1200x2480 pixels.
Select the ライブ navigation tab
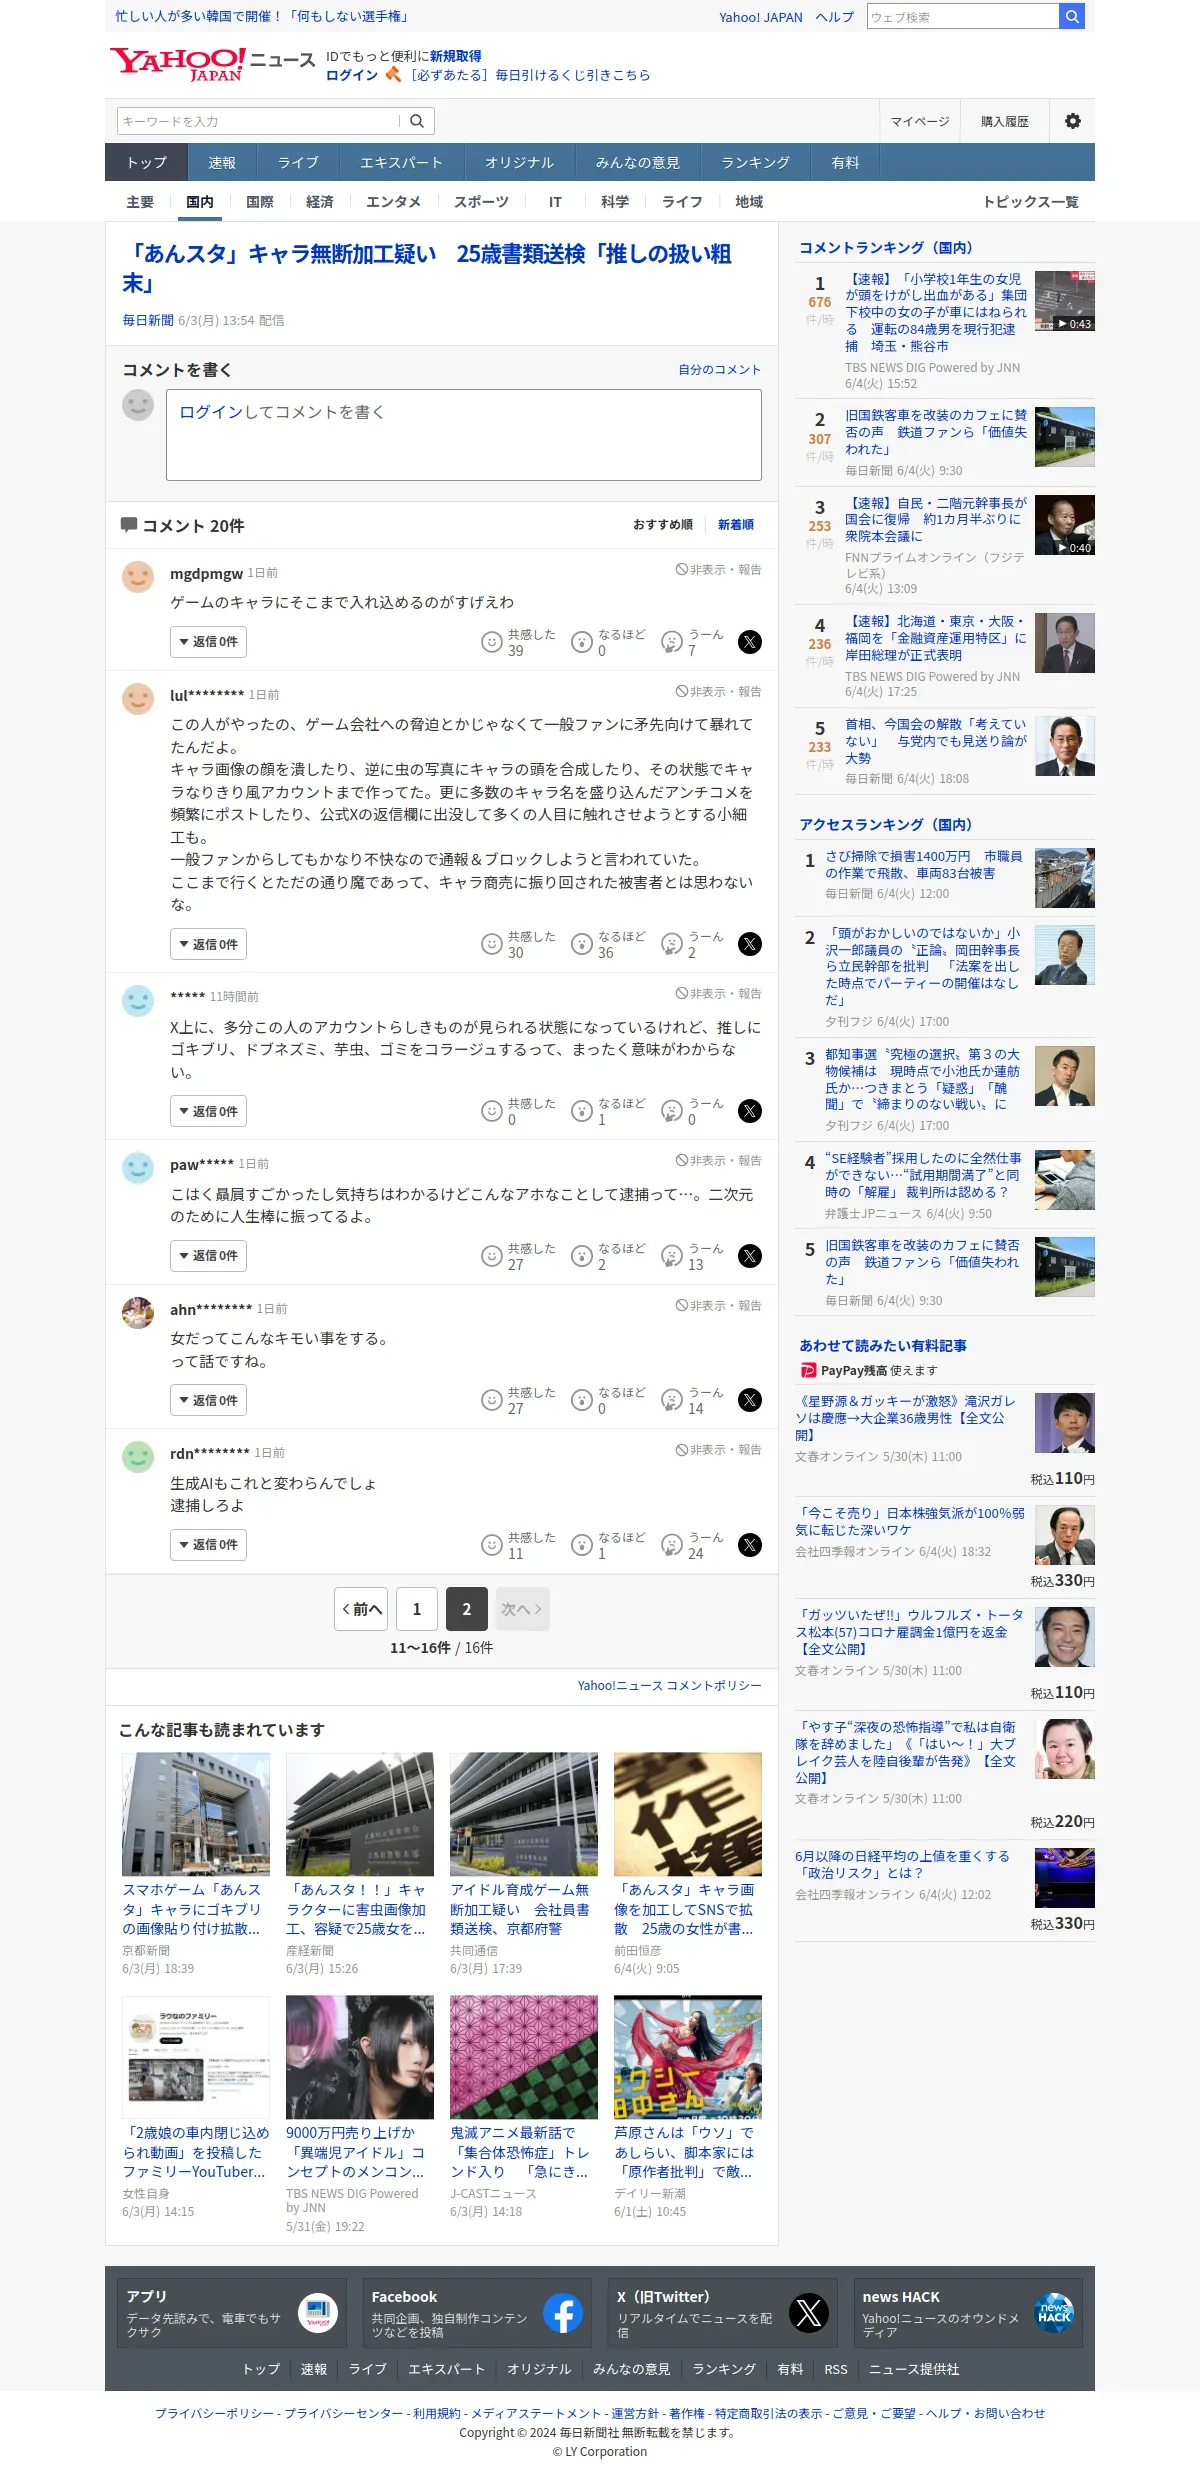pyautogui.click(x=298, y=163)
